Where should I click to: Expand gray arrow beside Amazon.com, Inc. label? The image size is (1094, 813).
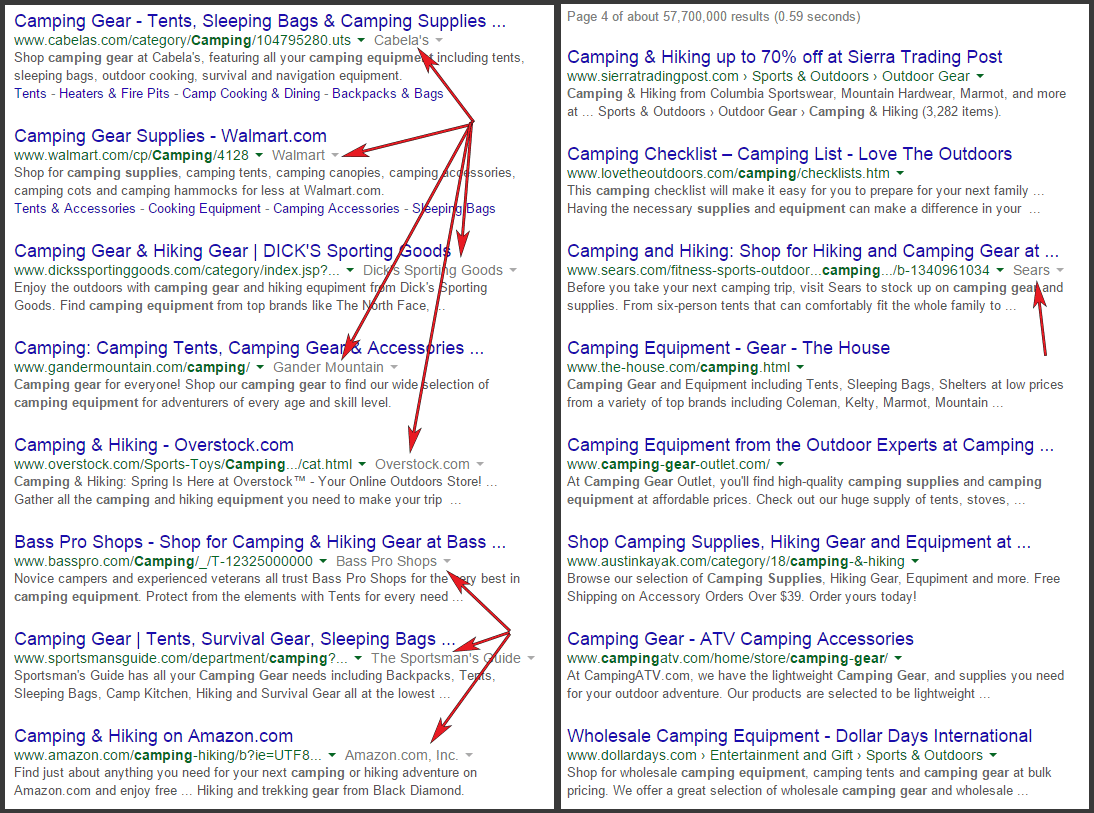469,755
